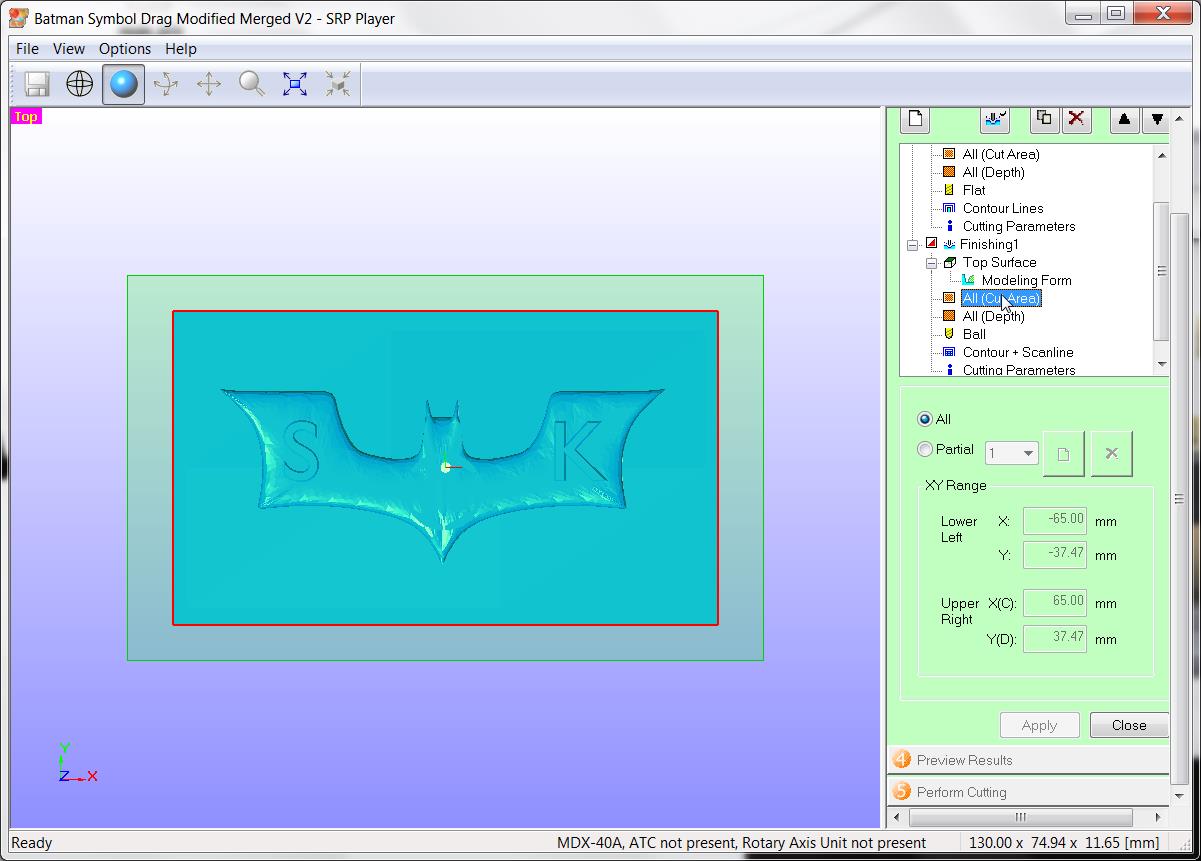This screenshot has height=861, width=1201.
Task: Click the step 4 Preview Results icon
Action: [x=902, y=760]
